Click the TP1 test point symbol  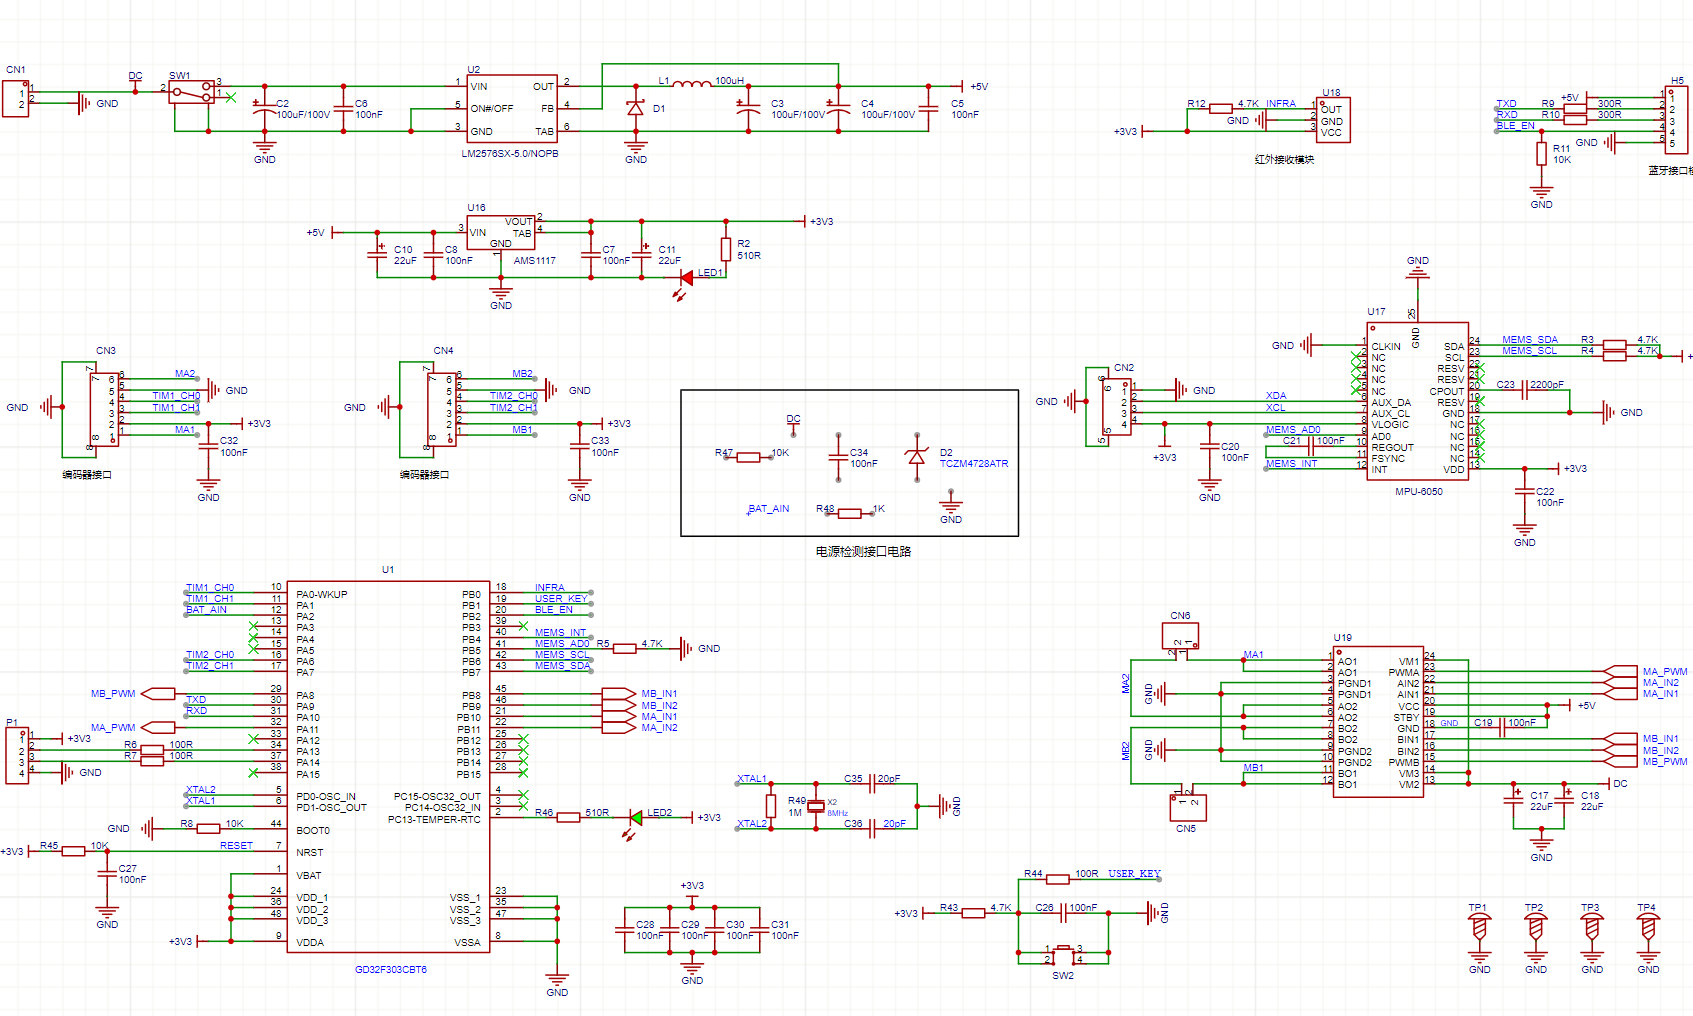[x=1479, y=929]
